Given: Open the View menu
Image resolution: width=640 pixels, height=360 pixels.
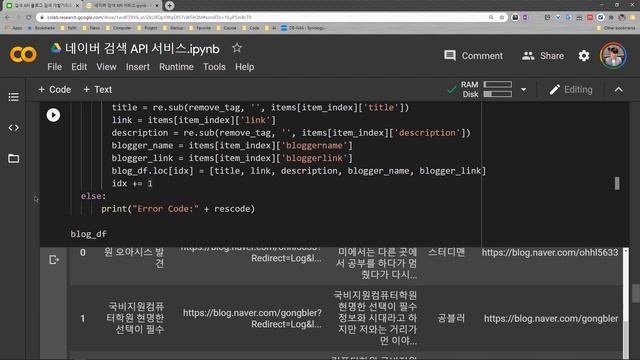Looking at the screenshot, I should (x=107, y=67).
